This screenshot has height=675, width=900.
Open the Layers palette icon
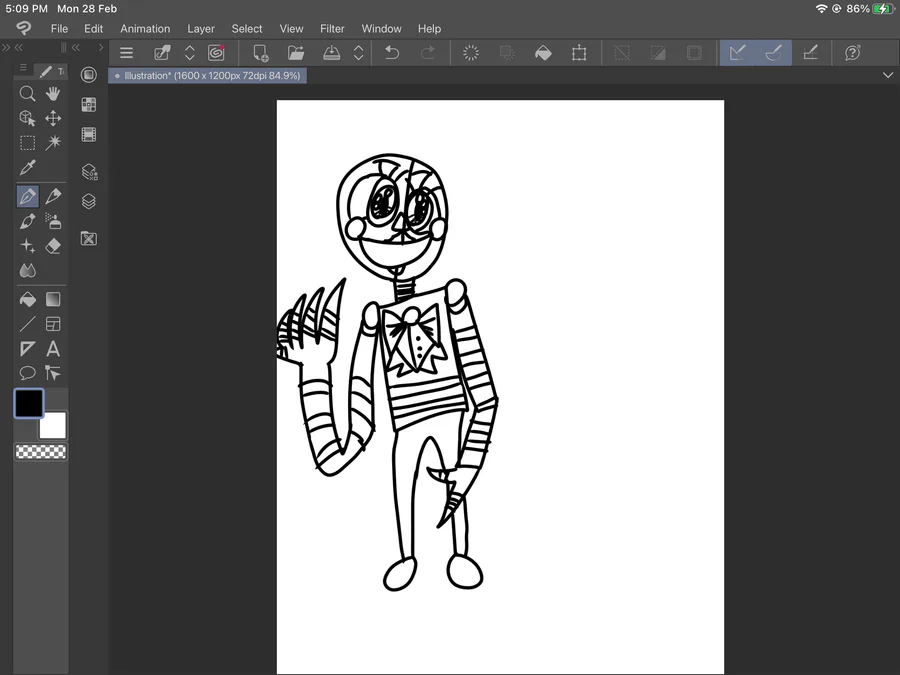[x=88, y=201]
